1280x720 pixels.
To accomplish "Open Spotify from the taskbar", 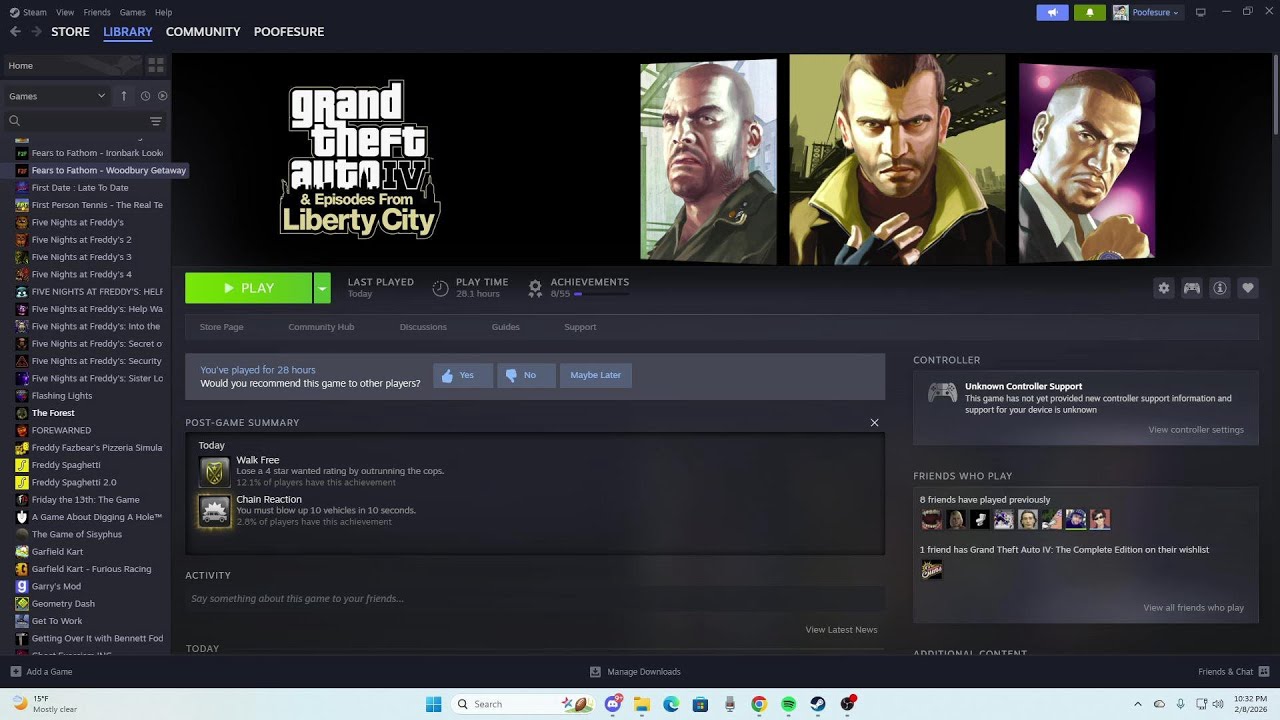I will pos(788,704).
